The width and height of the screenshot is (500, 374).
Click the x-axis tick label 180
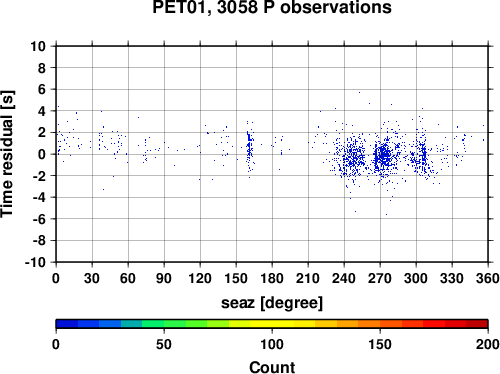coord(272,278)
